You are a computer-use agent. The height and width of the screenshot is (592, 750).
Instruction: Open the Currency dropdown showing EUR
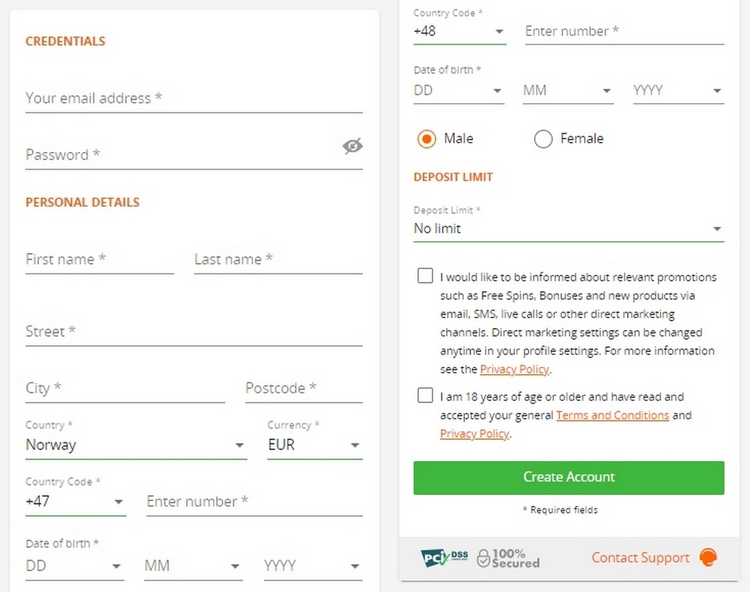[314, 445]
